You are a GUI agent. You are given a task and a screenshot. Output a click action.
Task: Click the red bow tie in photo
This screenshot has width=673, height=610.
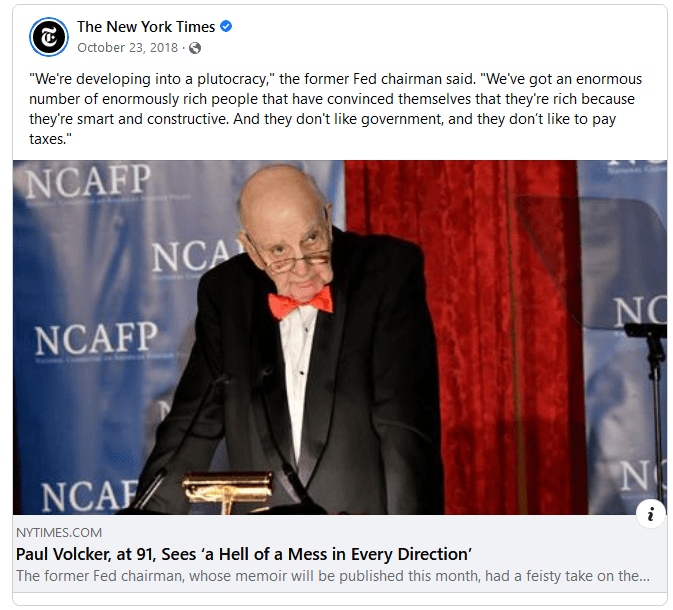click(300, 303)
